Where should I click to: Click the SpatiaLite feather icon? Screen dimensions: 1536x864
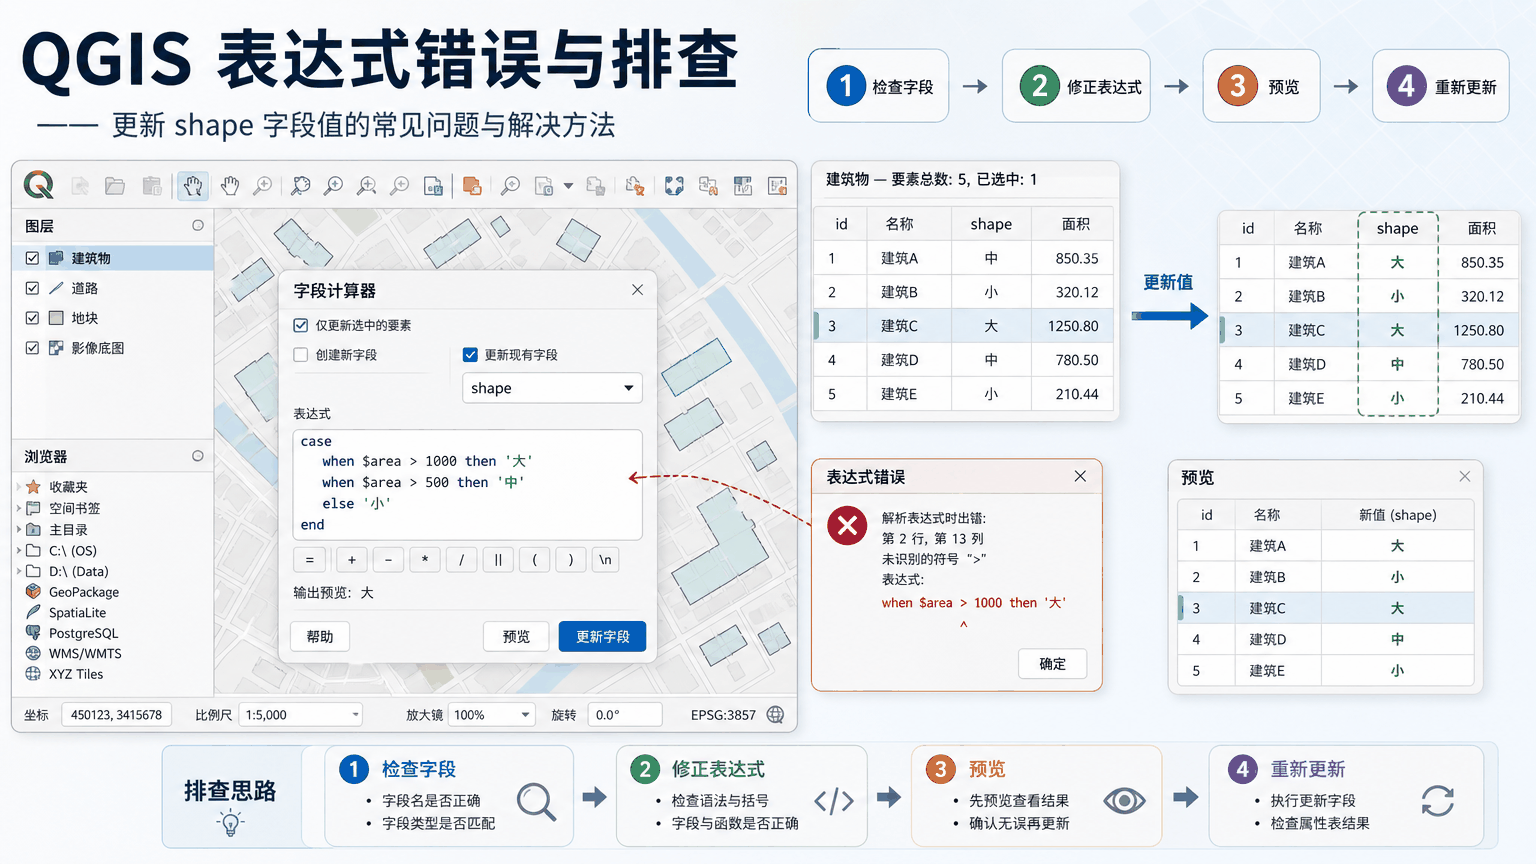point(33,613)
